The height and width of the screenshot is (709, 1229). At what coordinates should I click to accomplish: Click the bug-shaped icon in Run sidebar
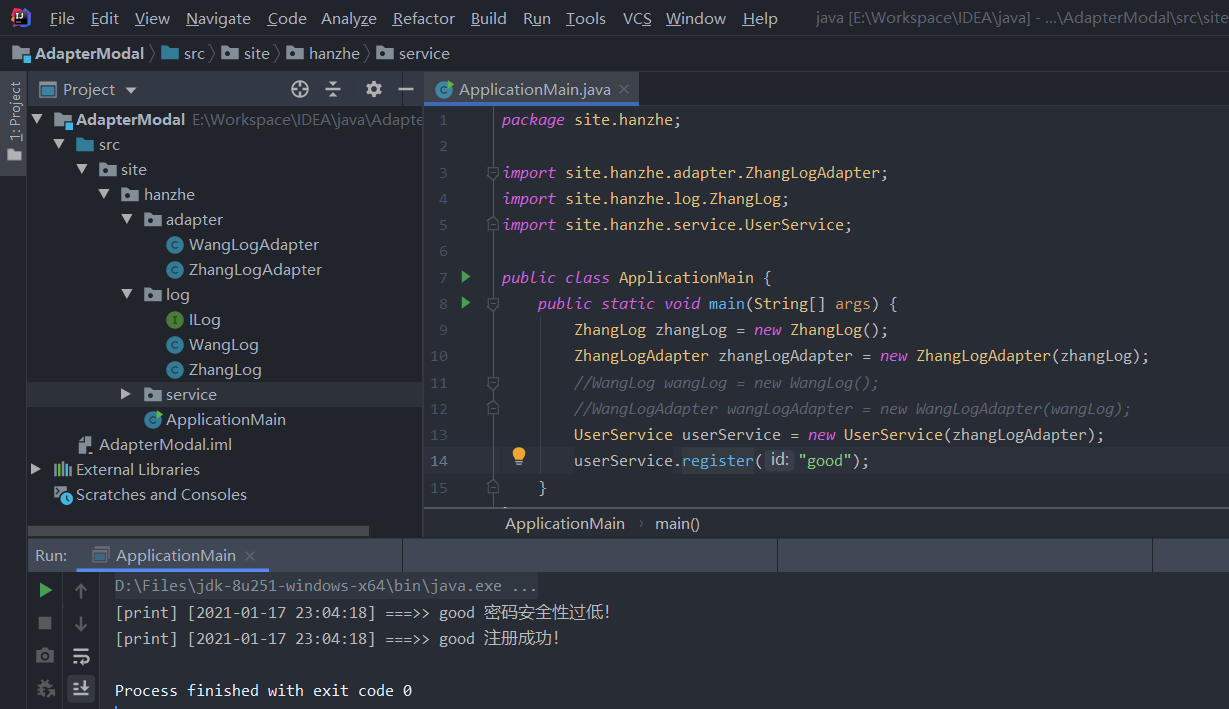[x=45, y=688]
